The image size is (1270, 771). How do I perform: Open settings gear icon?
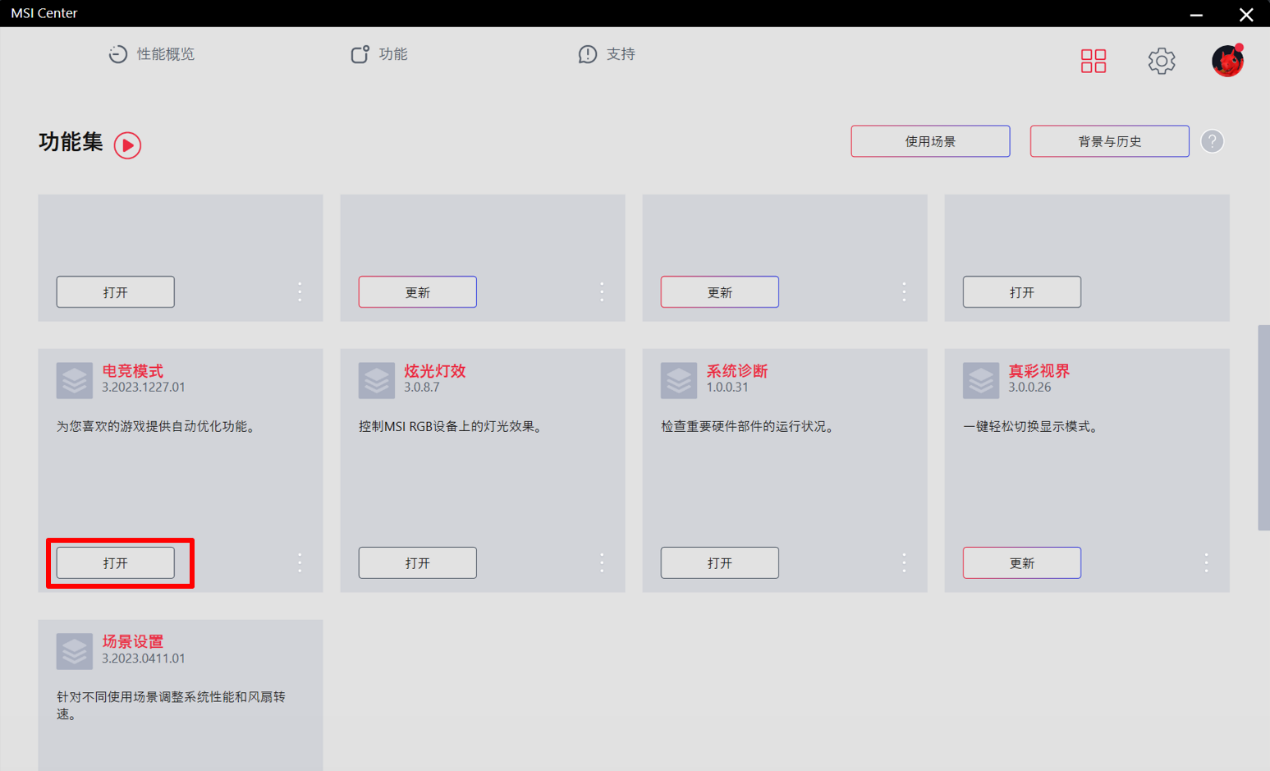[1161, 61]
